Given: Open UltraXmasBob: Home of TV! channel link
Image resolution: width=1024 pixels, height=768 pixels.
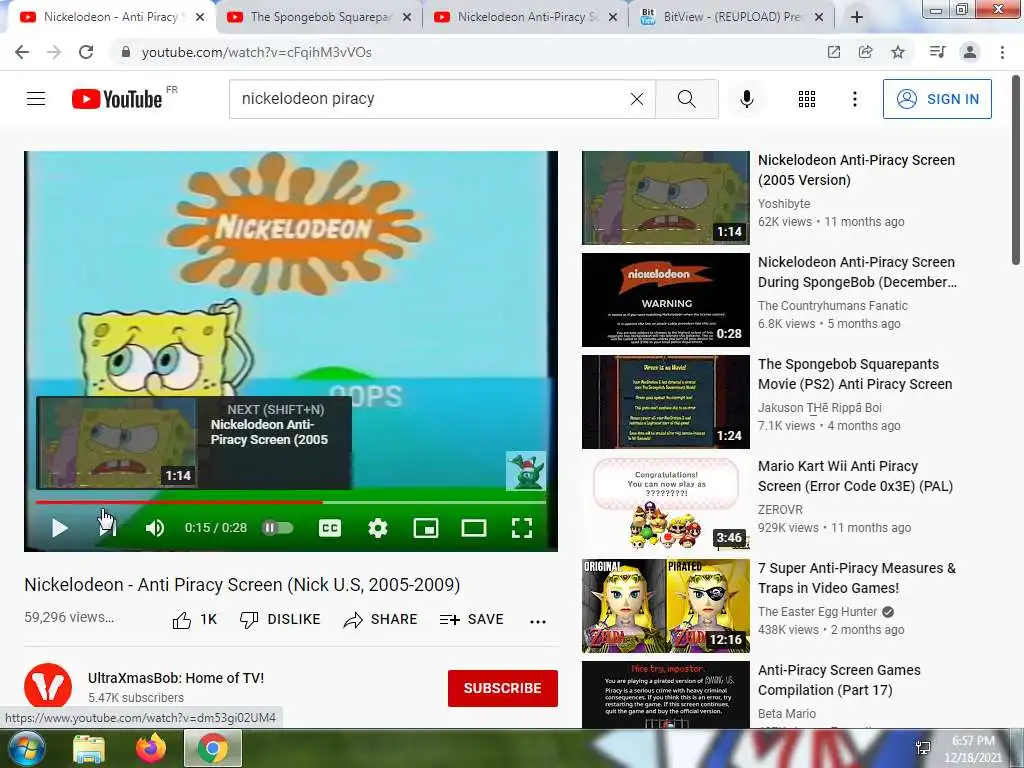Looking at the screenshot, I should click(x=176, y=678).
